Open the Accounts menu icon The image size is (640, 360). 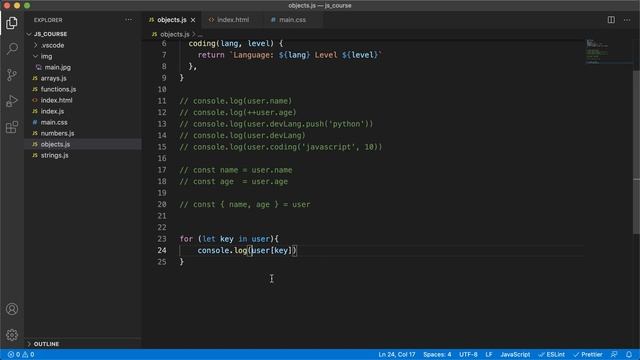12,309
